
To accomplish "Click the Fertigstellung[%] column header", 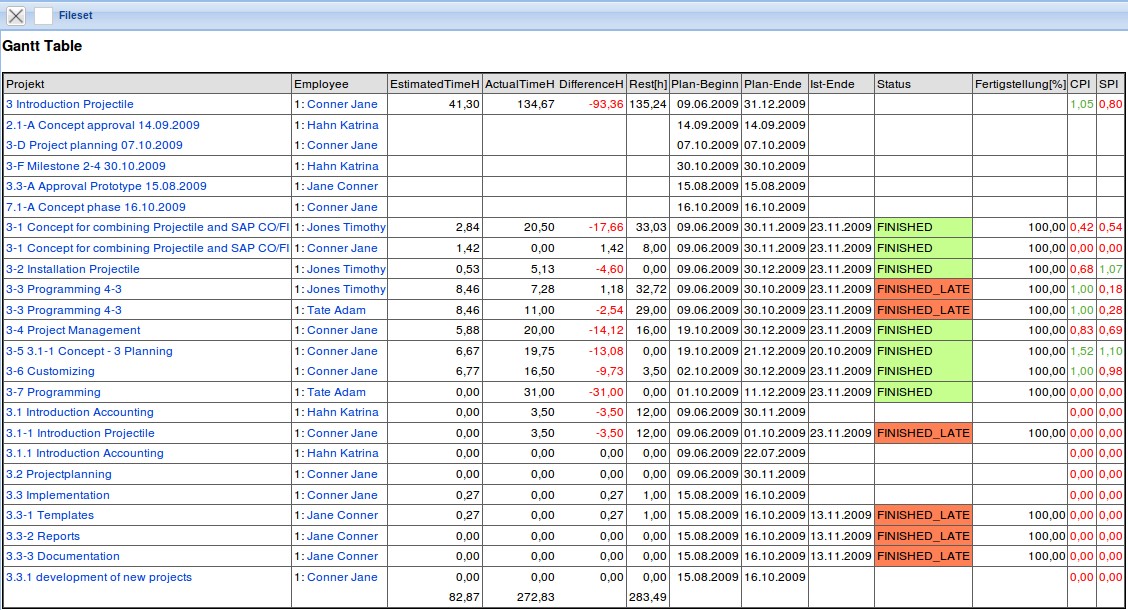I will 1020,84.
